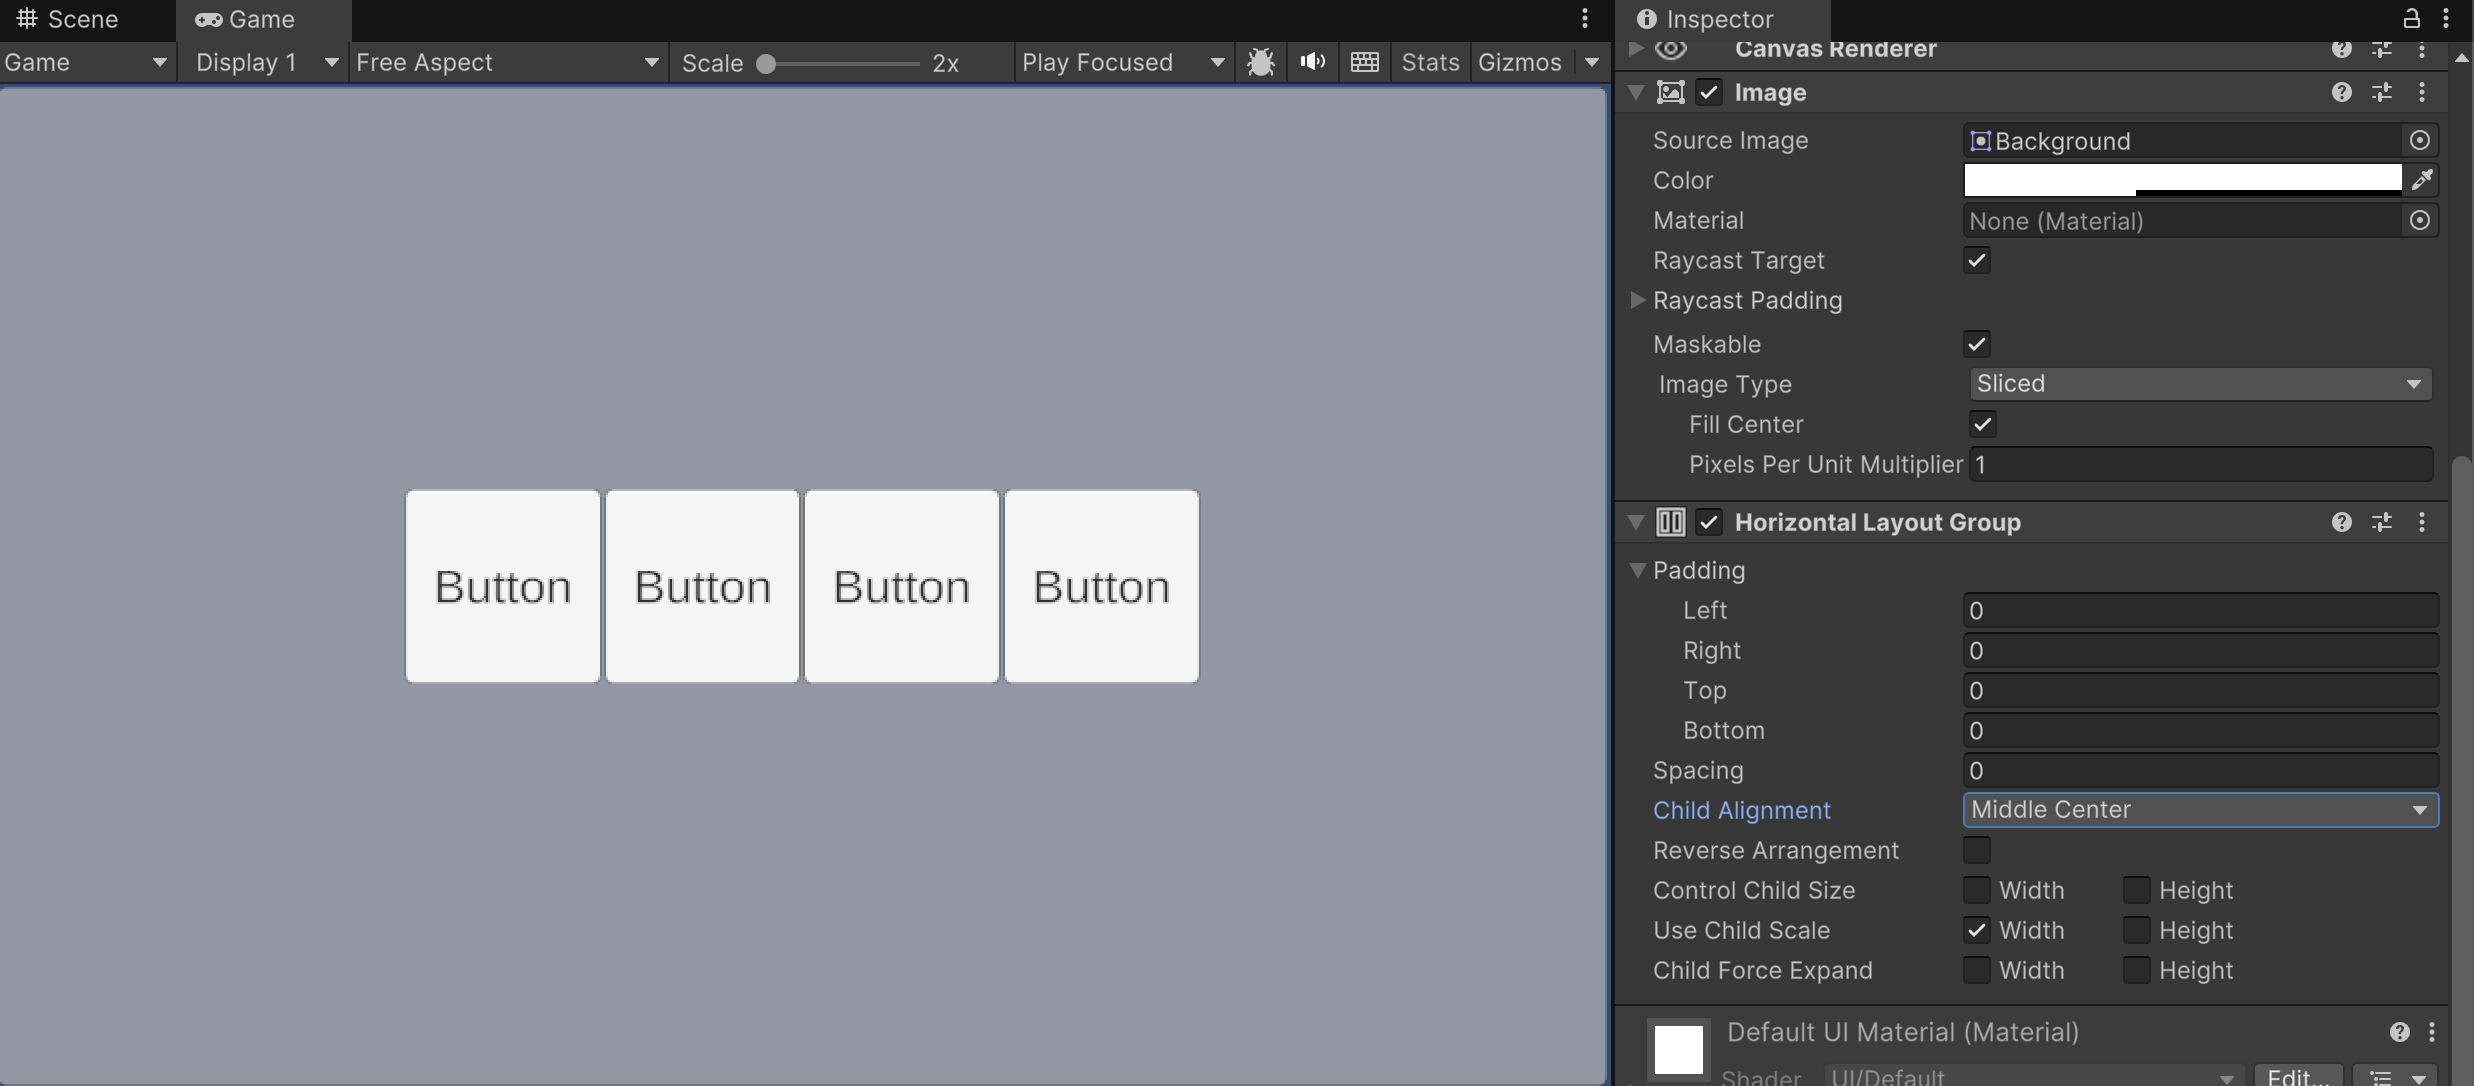Viewport: 2474px width, 1086px height.
Task: Enable Control Child Size Height checkbox
Action: pos(2136,890)
